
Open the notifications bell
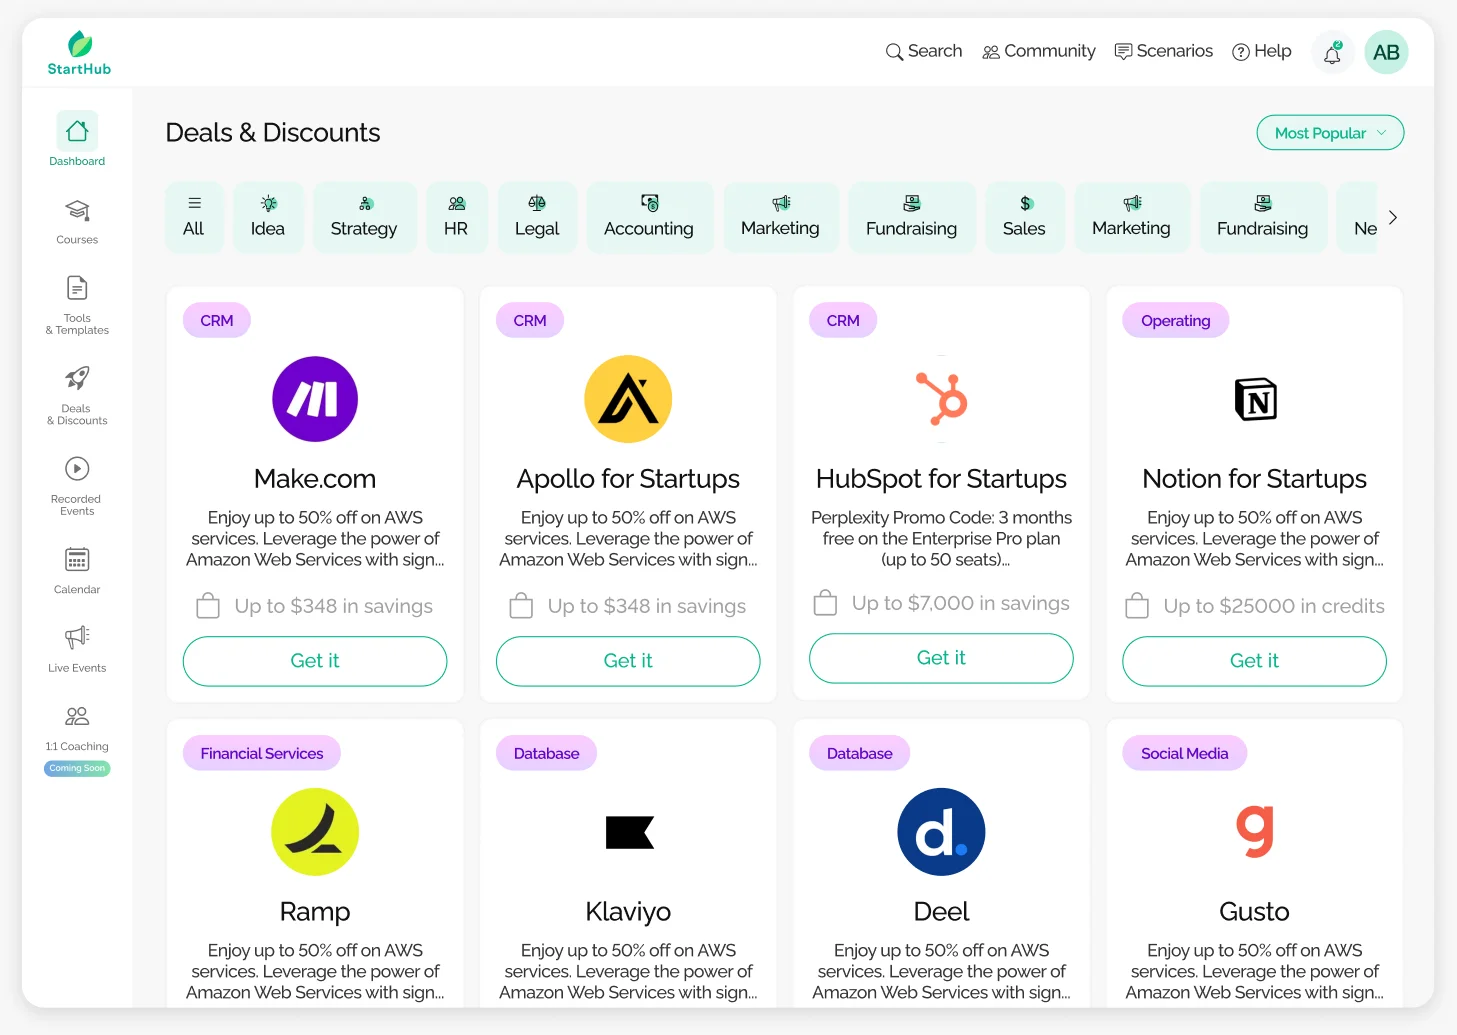1332,53
